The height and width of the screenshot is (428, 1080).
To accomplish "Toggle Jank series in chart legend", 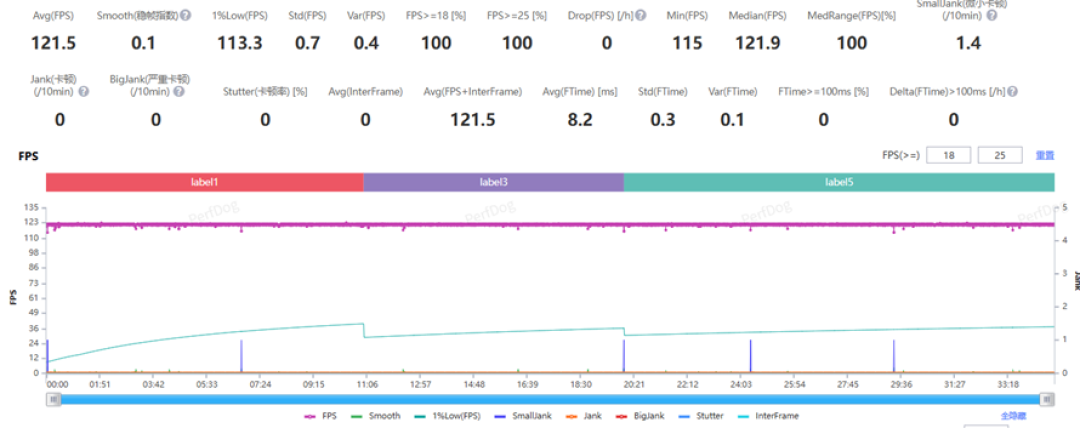I will (x=581, y=416).
